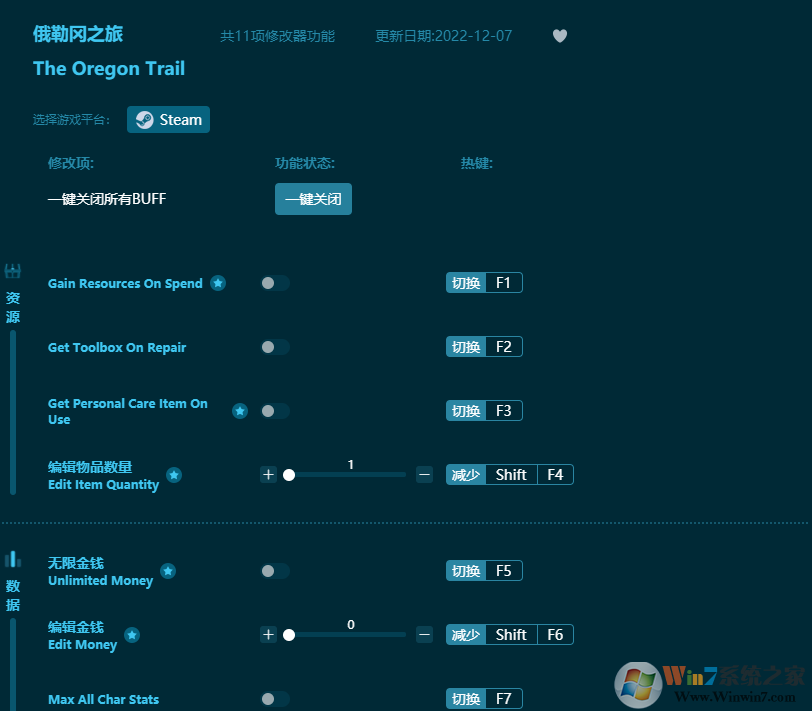Toggle Gain Resources On Spend switch
This screenshot has width=812, height=711.
point(275,283)
